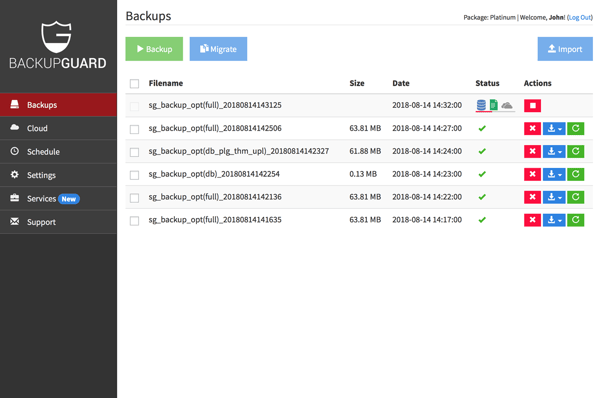This screenshot has width=600, height=398.
Task: Click the BackupGuard shield logo
Action: (56, 37)
